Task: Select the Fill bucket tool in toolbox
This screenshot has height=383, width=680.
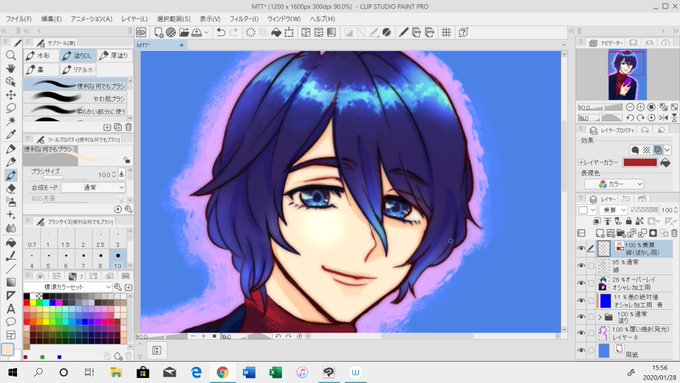Action: pos(11,242)
